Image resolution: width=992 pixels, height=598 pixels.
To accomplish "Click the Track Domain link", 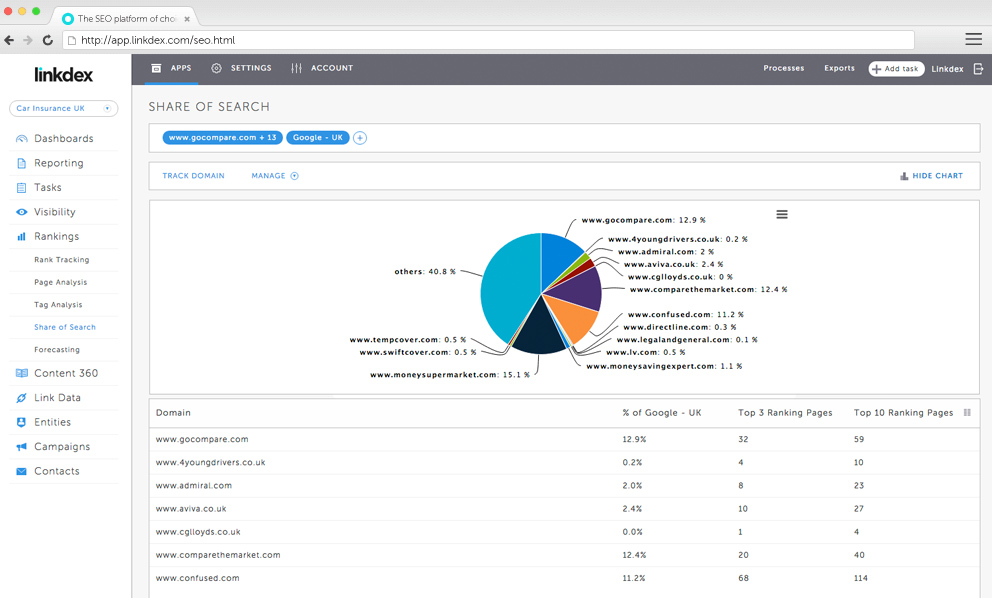I will pyautogui.click(x=193, y=176).
